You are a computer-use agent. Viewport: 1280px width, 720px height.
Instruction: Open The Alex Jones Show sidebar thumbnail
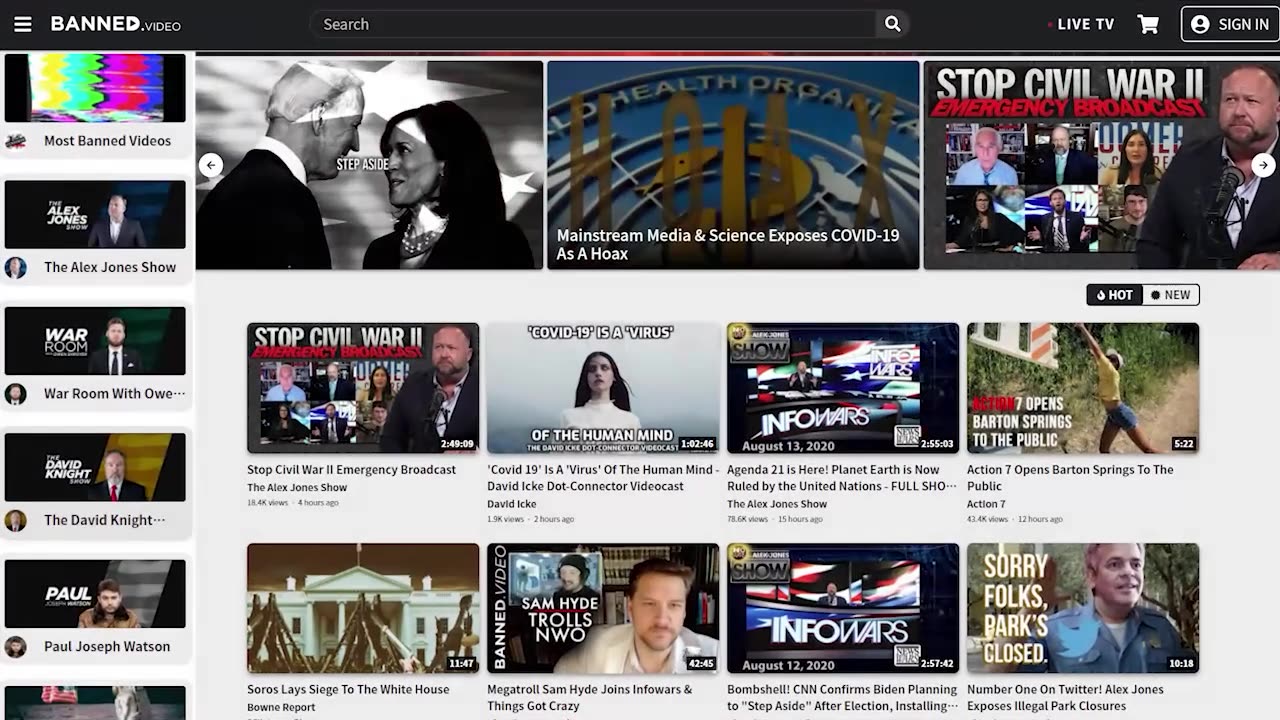tap(95, 214)
